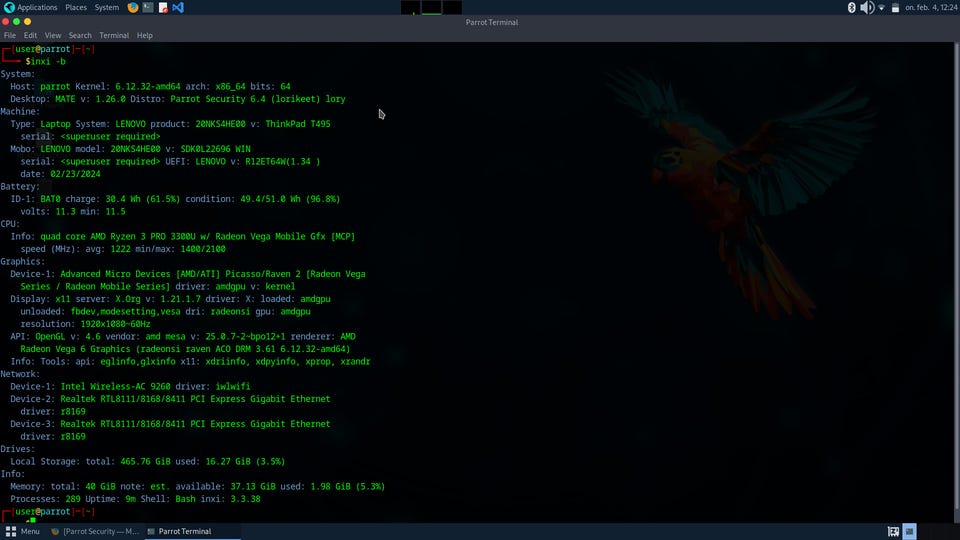Open the Search menu in terminal
Image resolution: width=960 pixels, height=540 pixels.
(80, 35)
